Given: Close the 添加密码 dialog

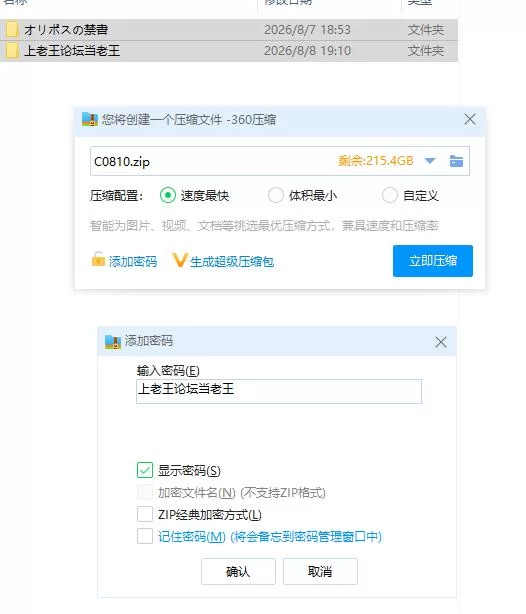Looking at the screenshot, I should tap(441, 342).
